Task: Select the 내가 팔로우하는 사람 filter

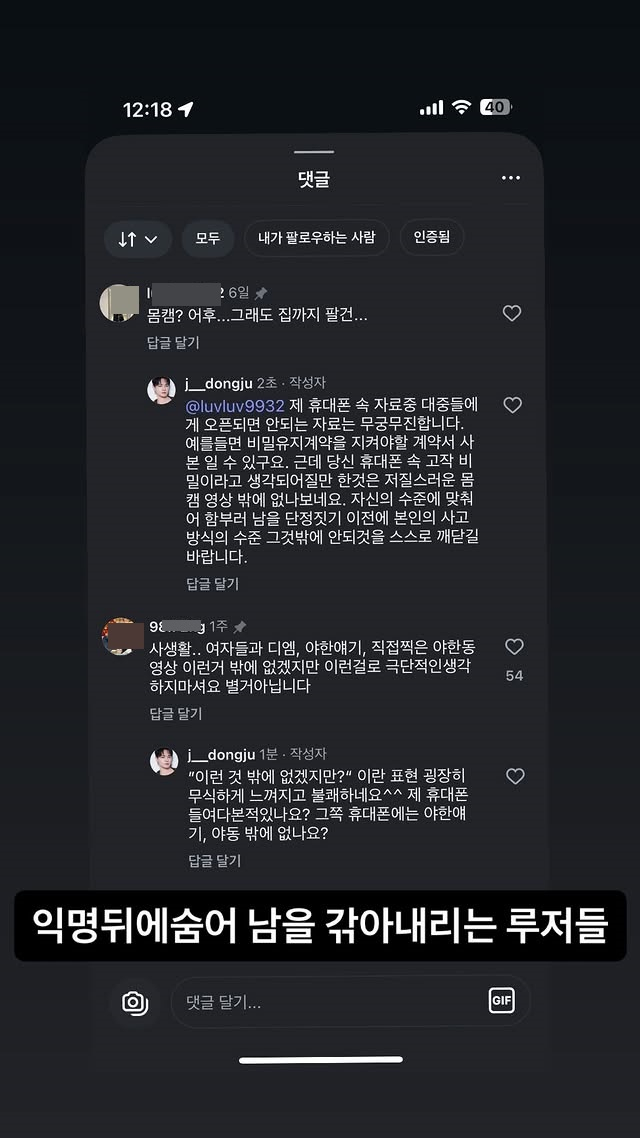Action: click(x=316, y=238)
